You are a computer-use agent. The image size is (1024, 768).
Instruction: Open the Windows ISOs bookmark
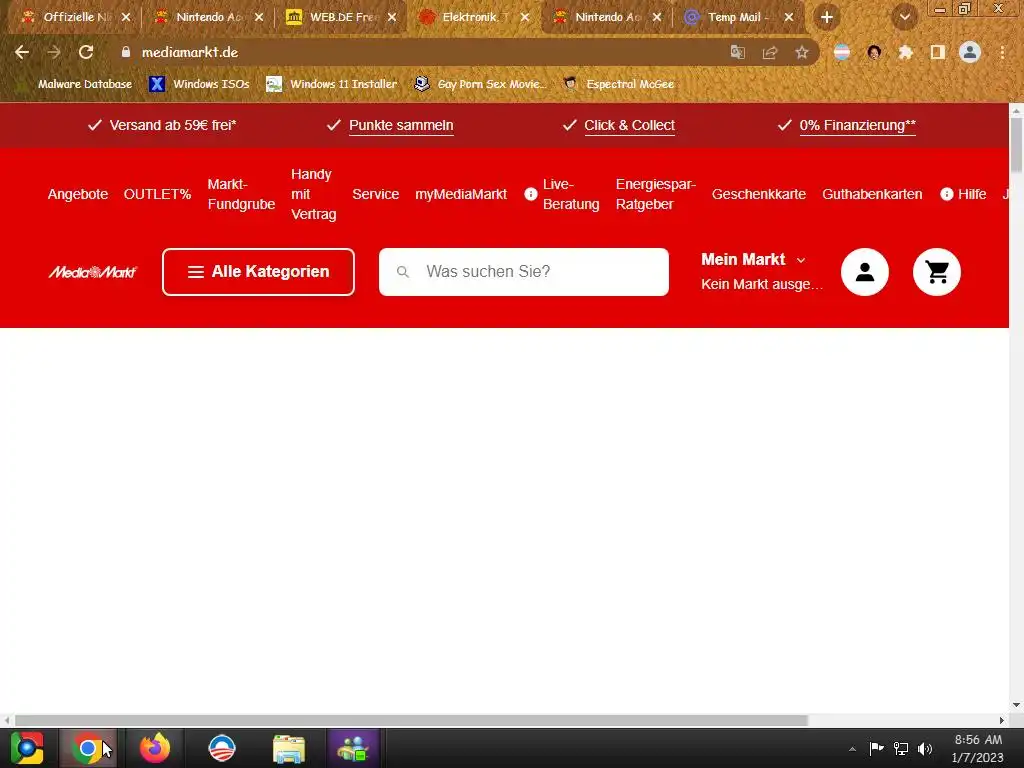click(200, 84)
